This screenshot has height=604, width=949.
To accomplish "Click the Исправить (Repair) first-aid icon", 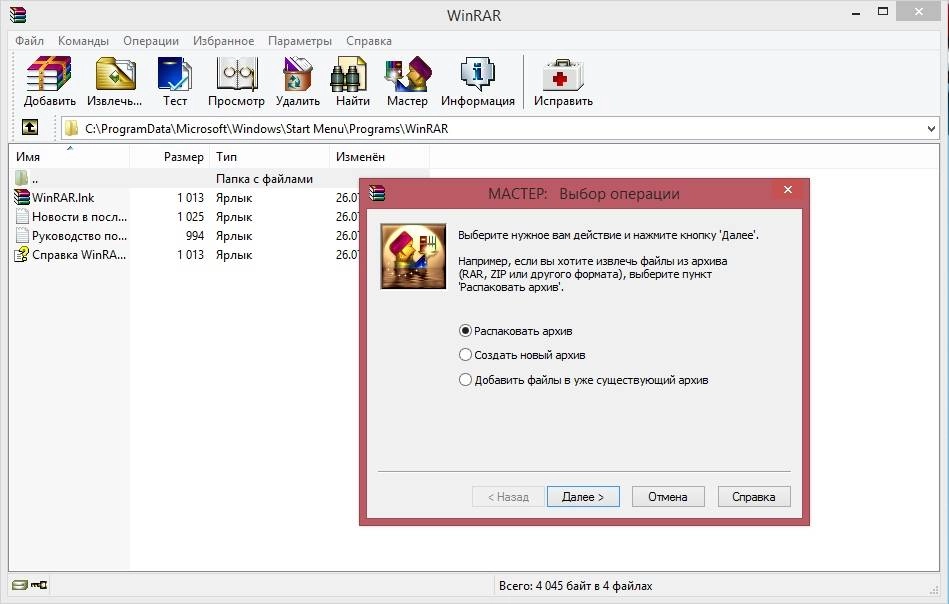I will (x=563, y=74).
